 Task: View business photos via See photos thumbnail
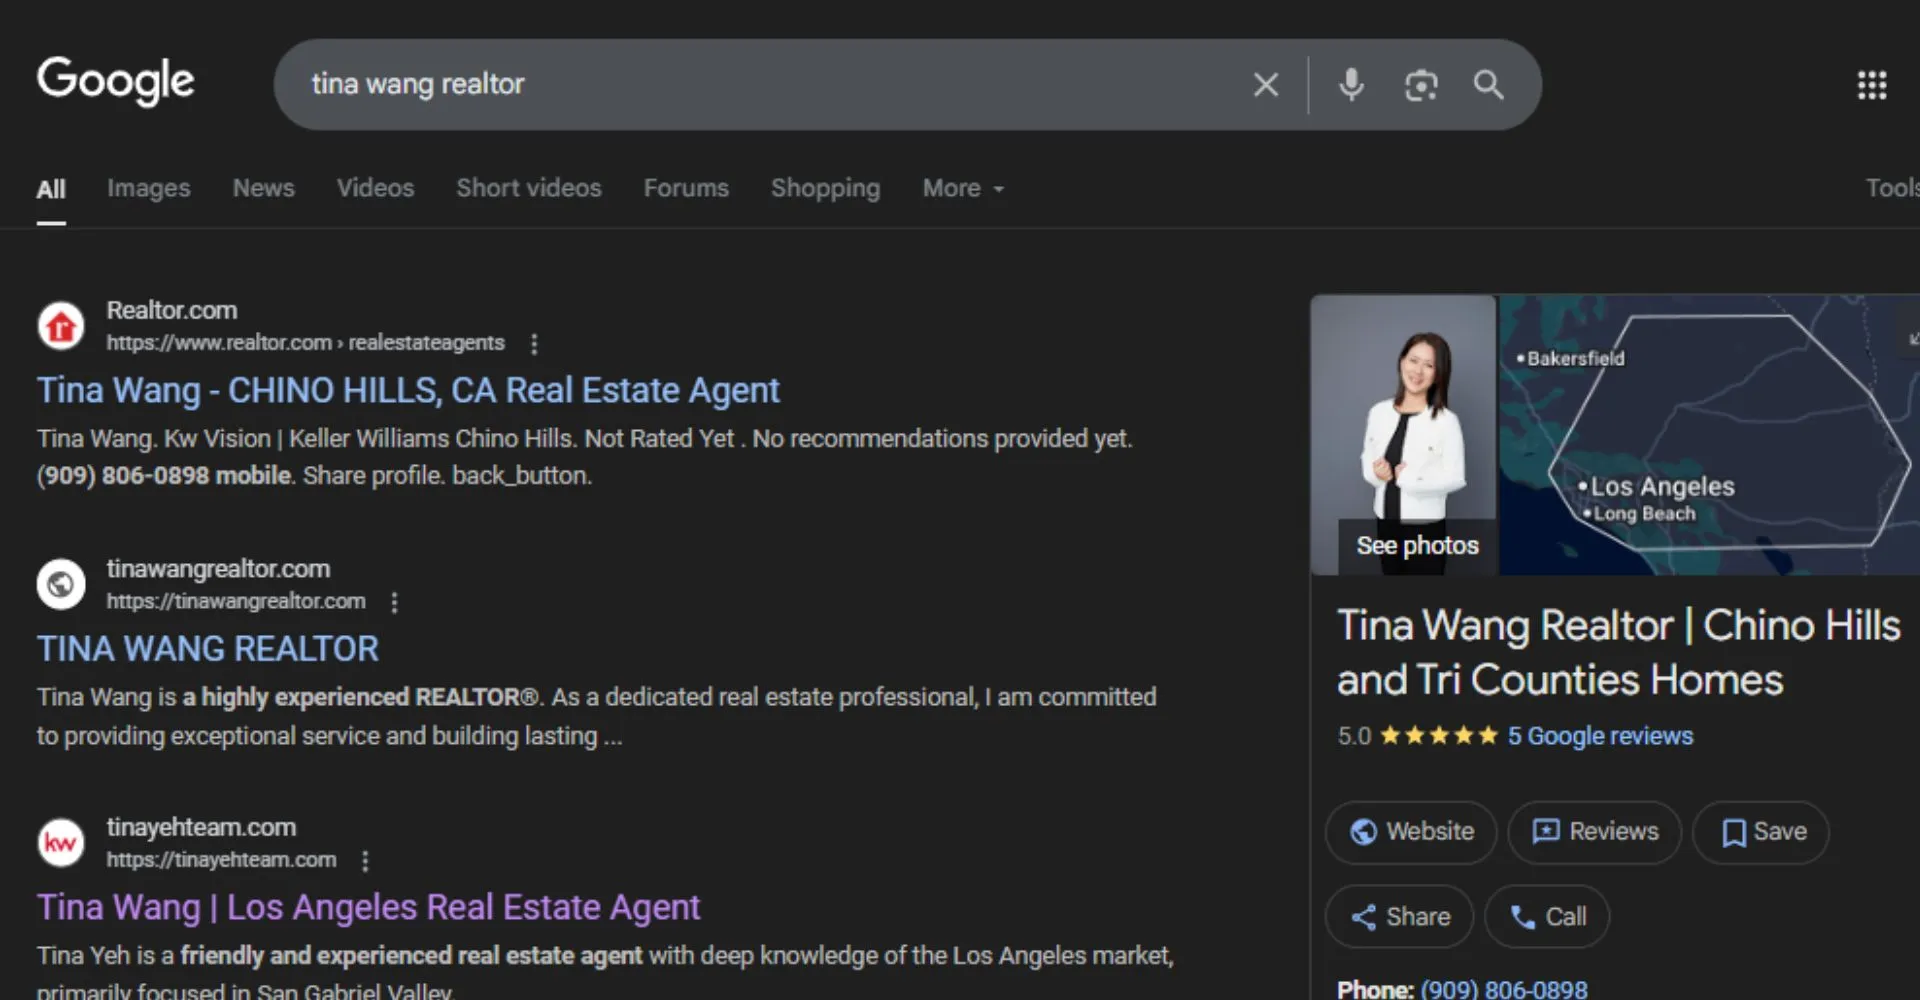pos(1416,546)
